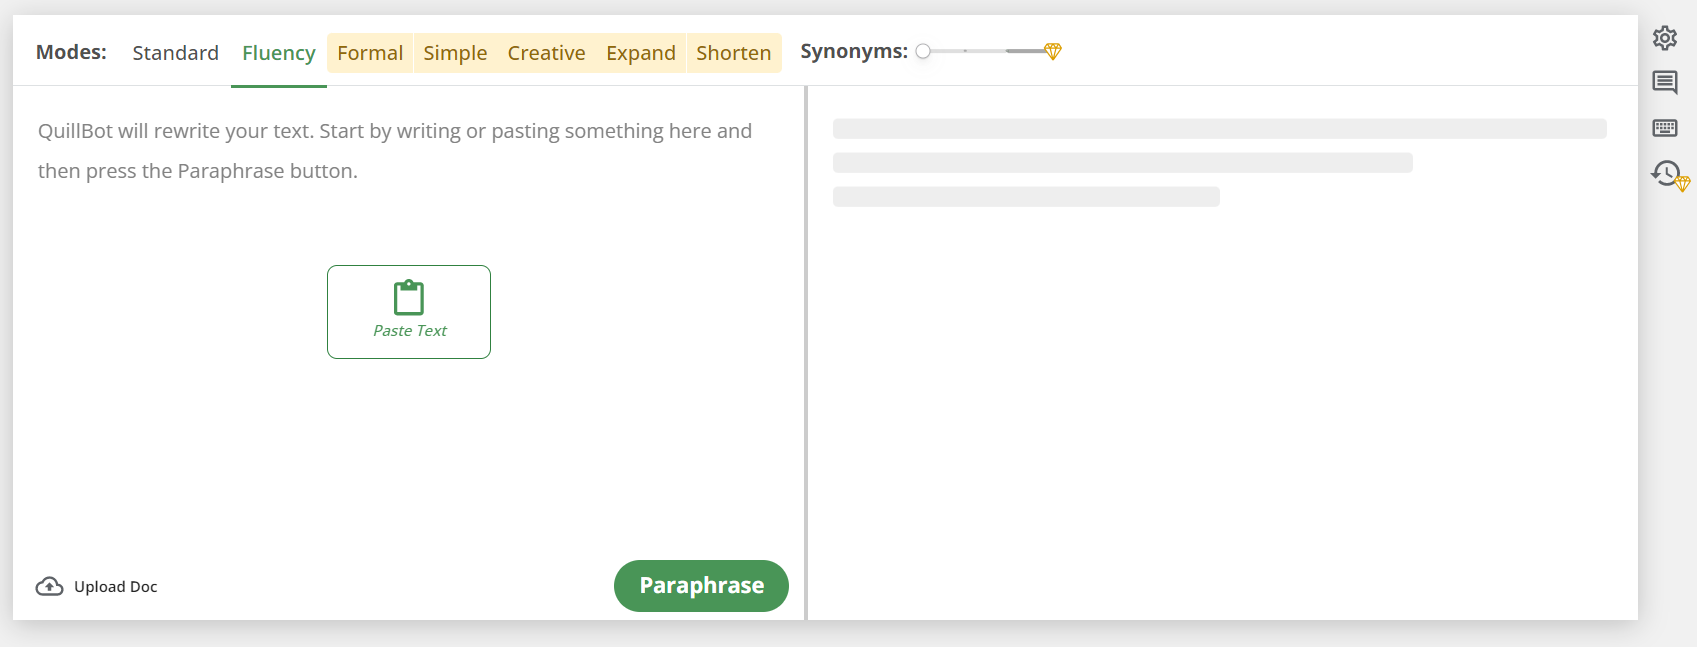This screenshot has height=647, width=1697.
Task: Select the Standard mode
Action: (175, 53)
